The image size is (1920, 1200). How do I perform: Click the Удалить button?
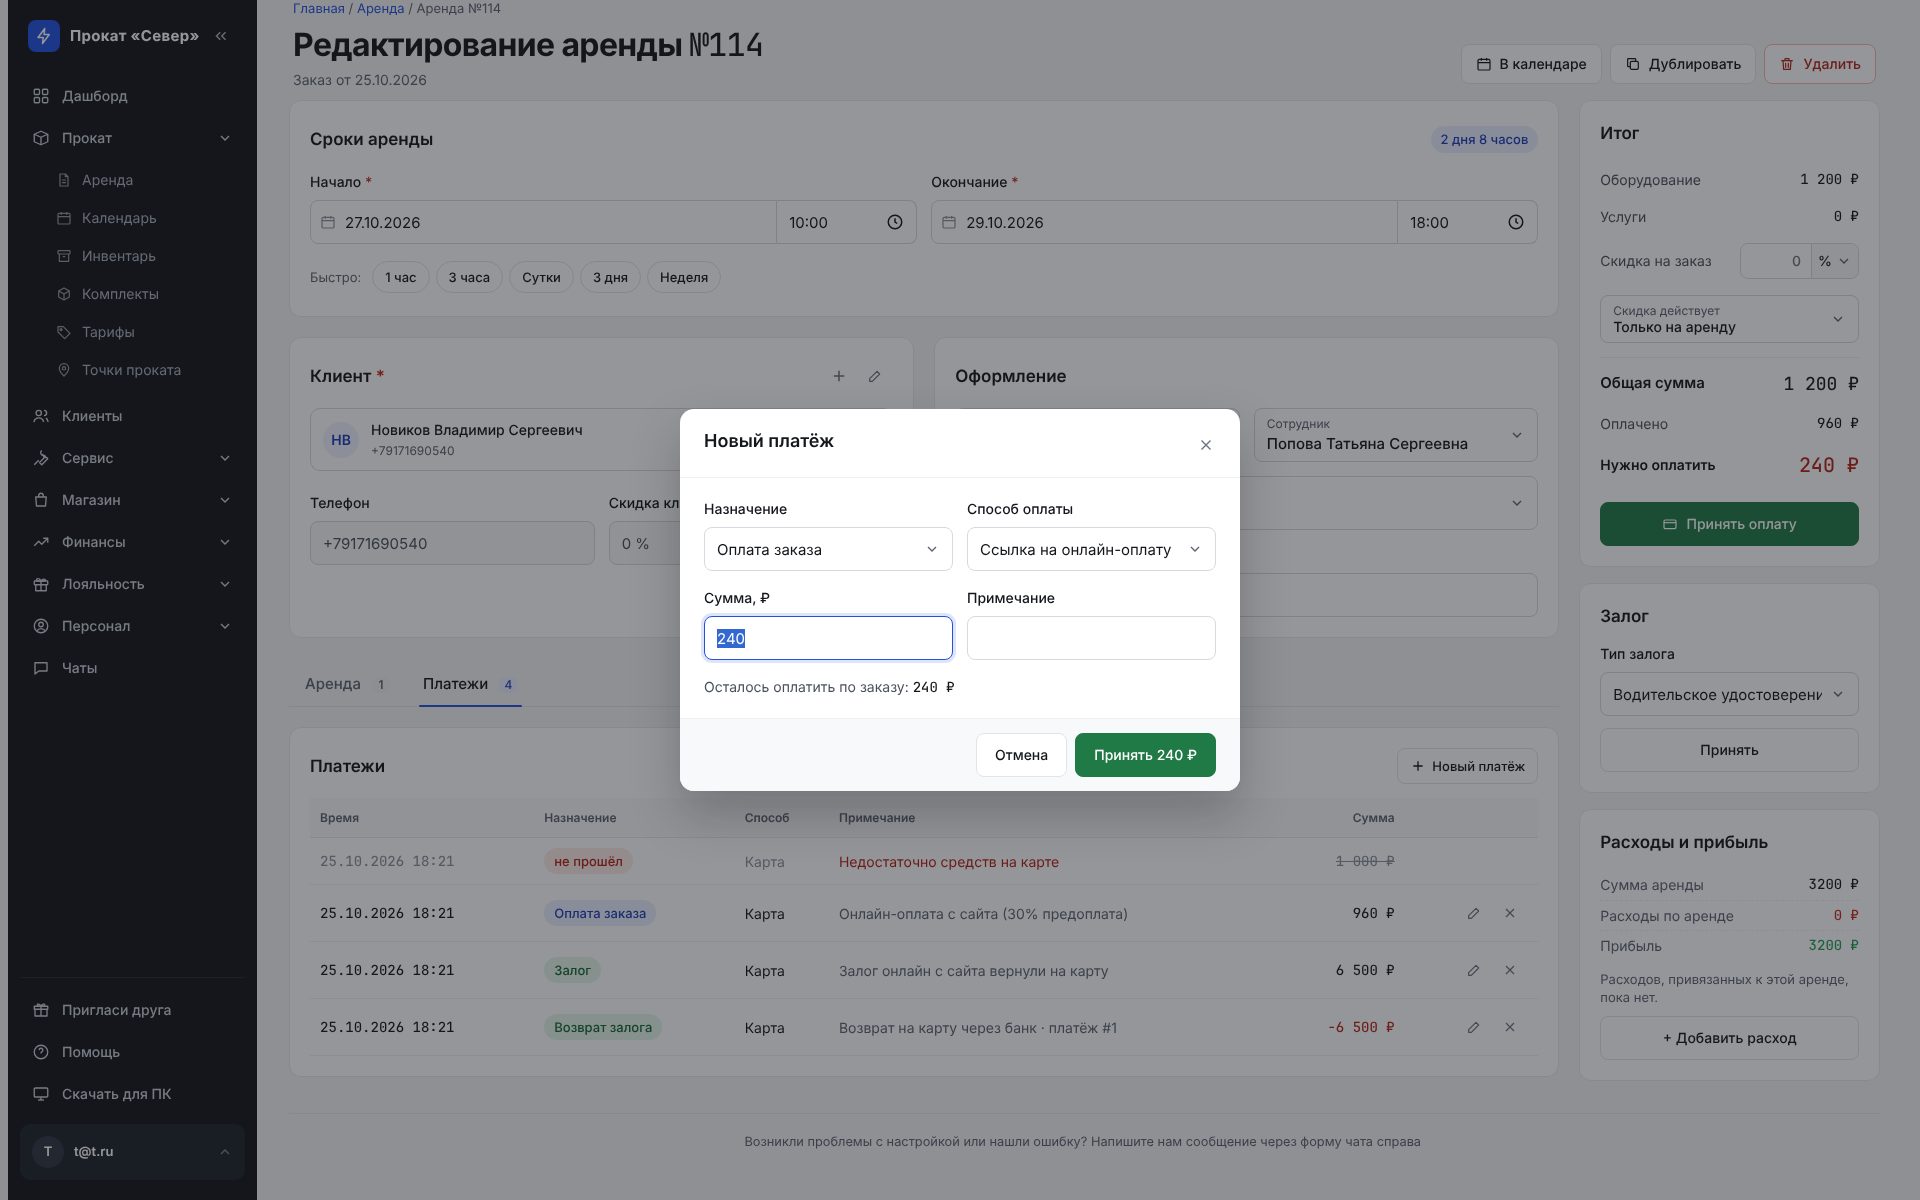1819,64
